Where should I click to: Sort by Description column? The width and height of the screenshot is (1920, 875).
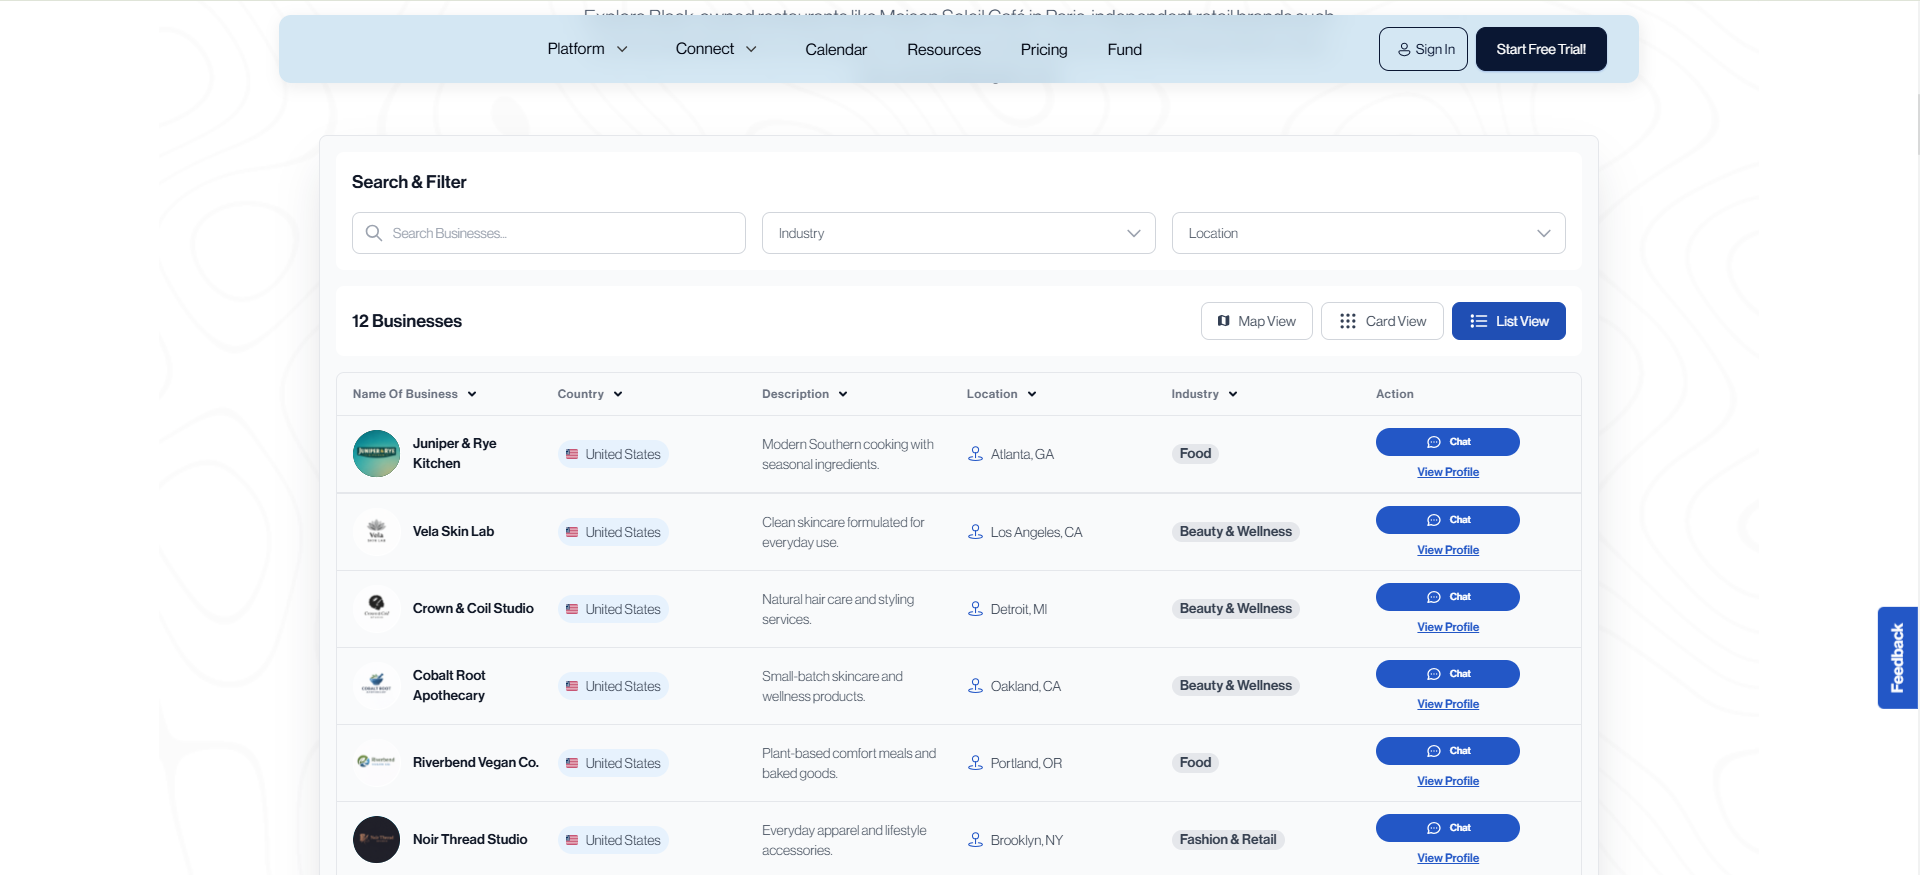point(804,394)
